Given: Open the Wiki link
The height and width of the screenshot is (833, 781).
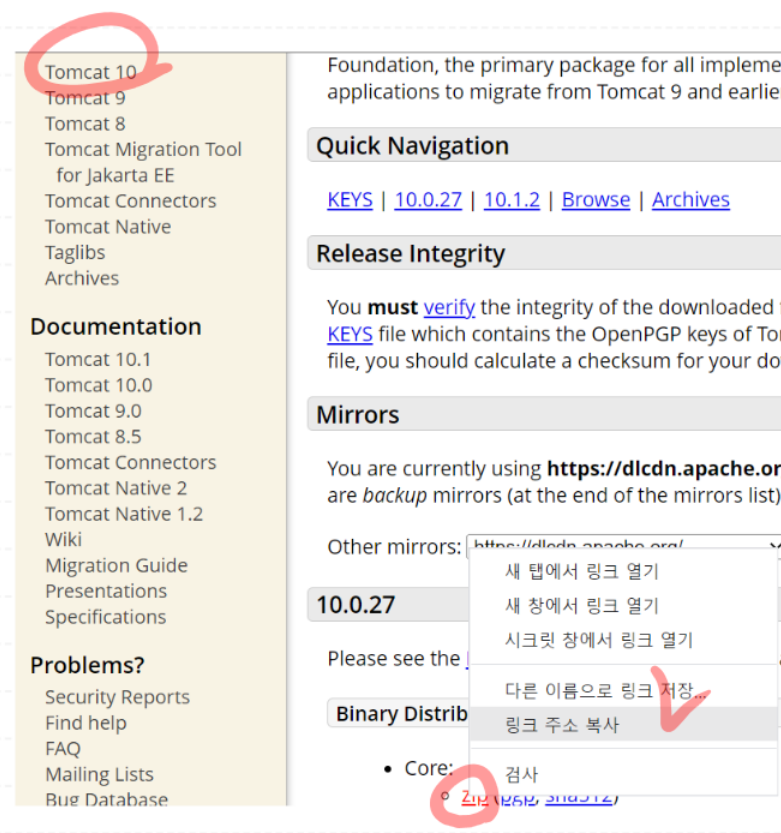Looking at the screenshot, I should [64, 540].
